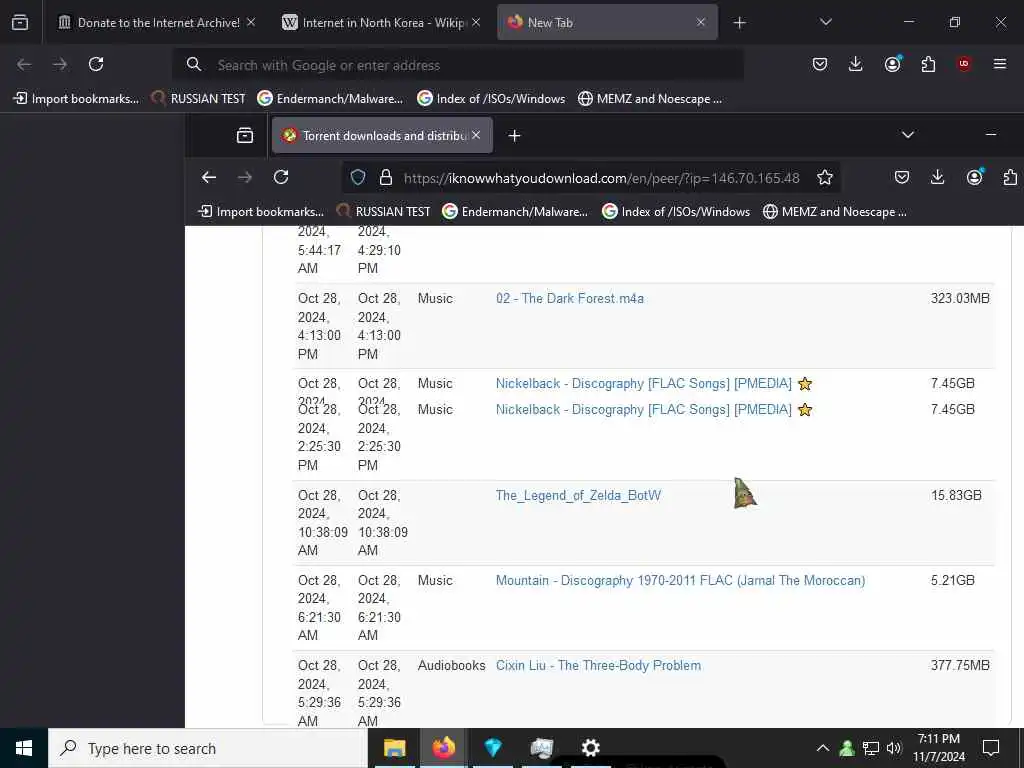The image size is (1024, 768).
Task: Open Downloads in the inner window toolbar
Action: click(x=938, y=177)
